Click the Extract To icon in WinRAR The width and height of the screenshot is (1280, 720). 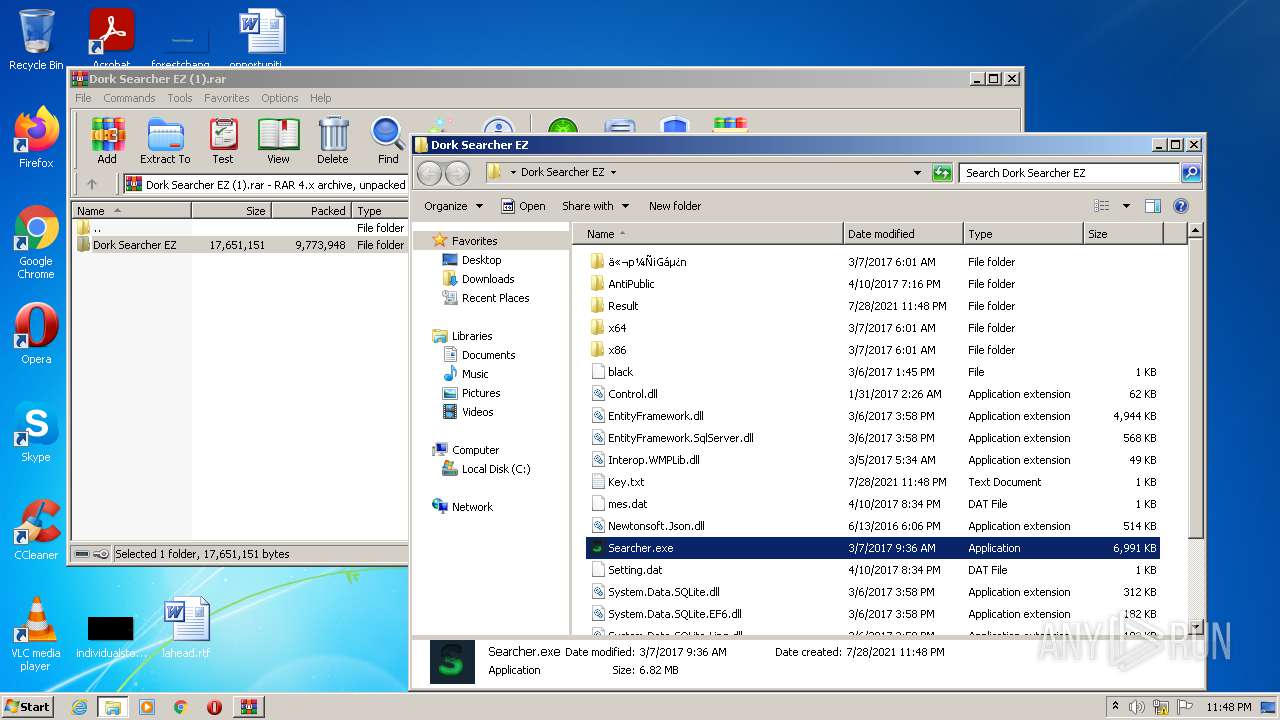pyautogui.click(x=165, y=141)
